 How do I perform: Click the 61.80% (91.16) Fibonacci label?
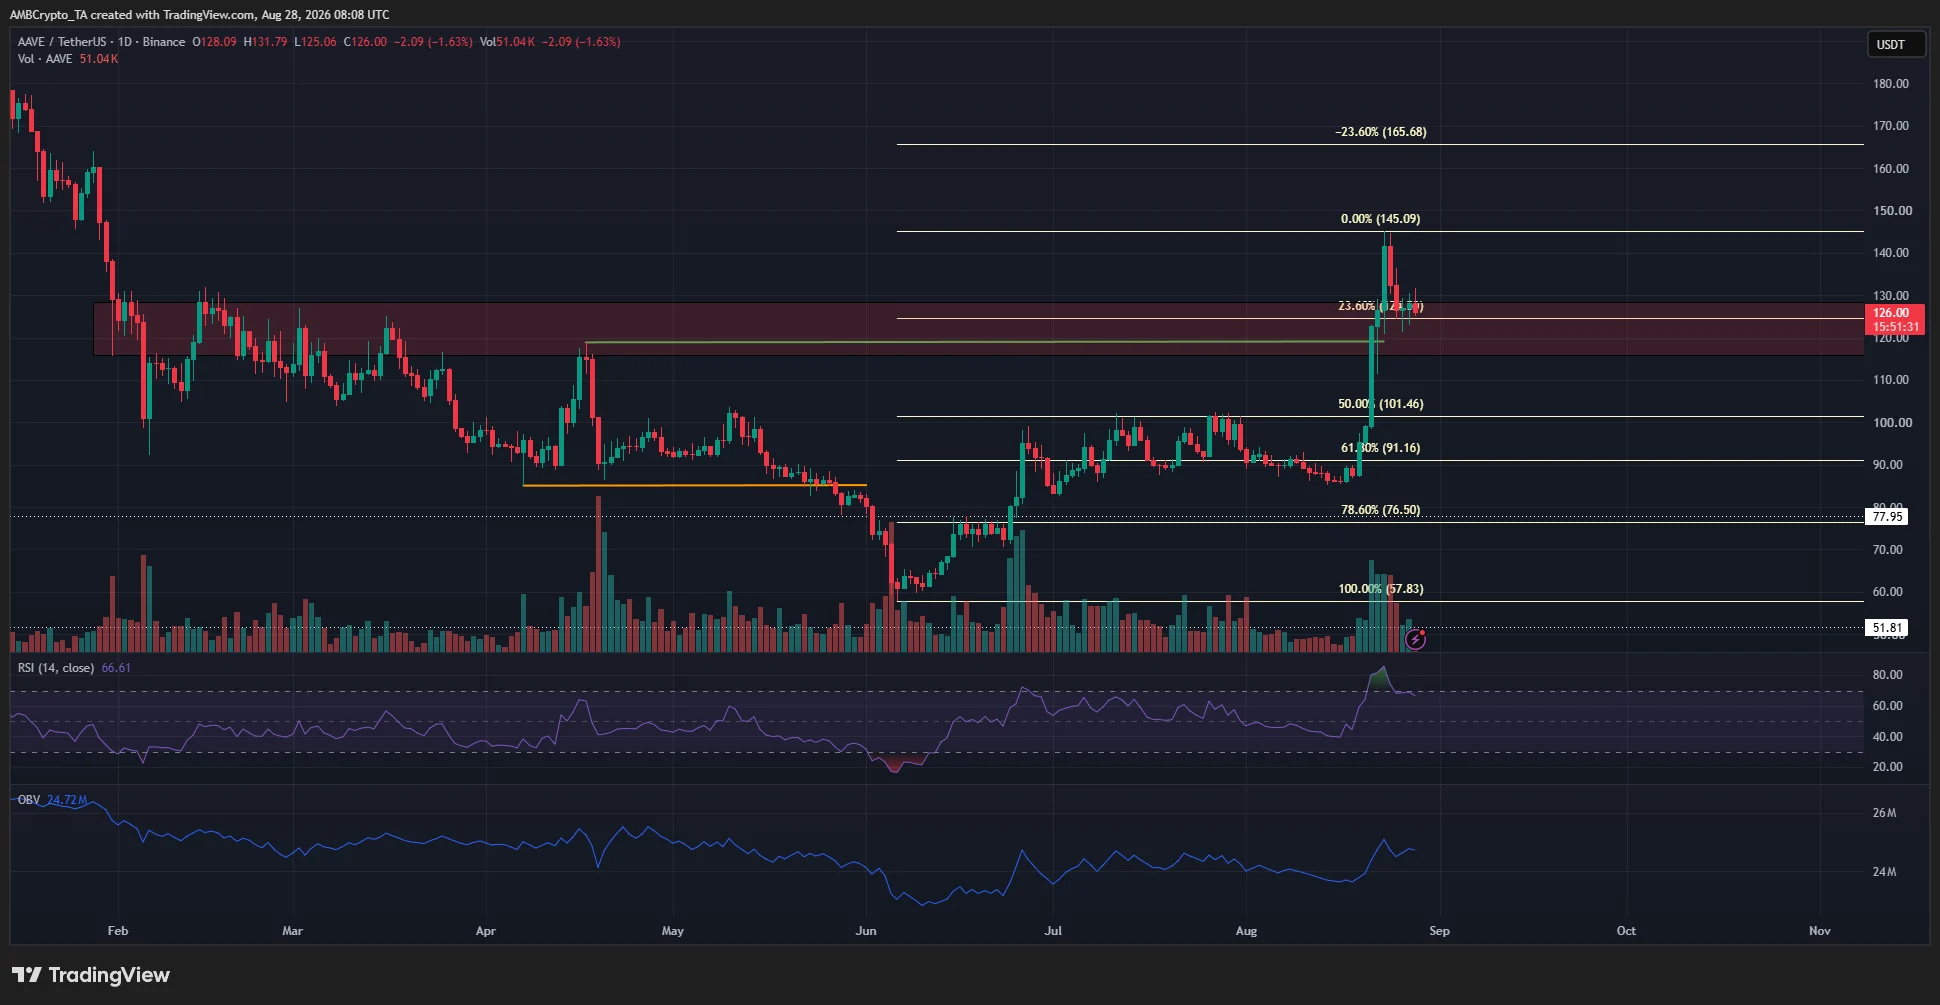[1380, 448]
